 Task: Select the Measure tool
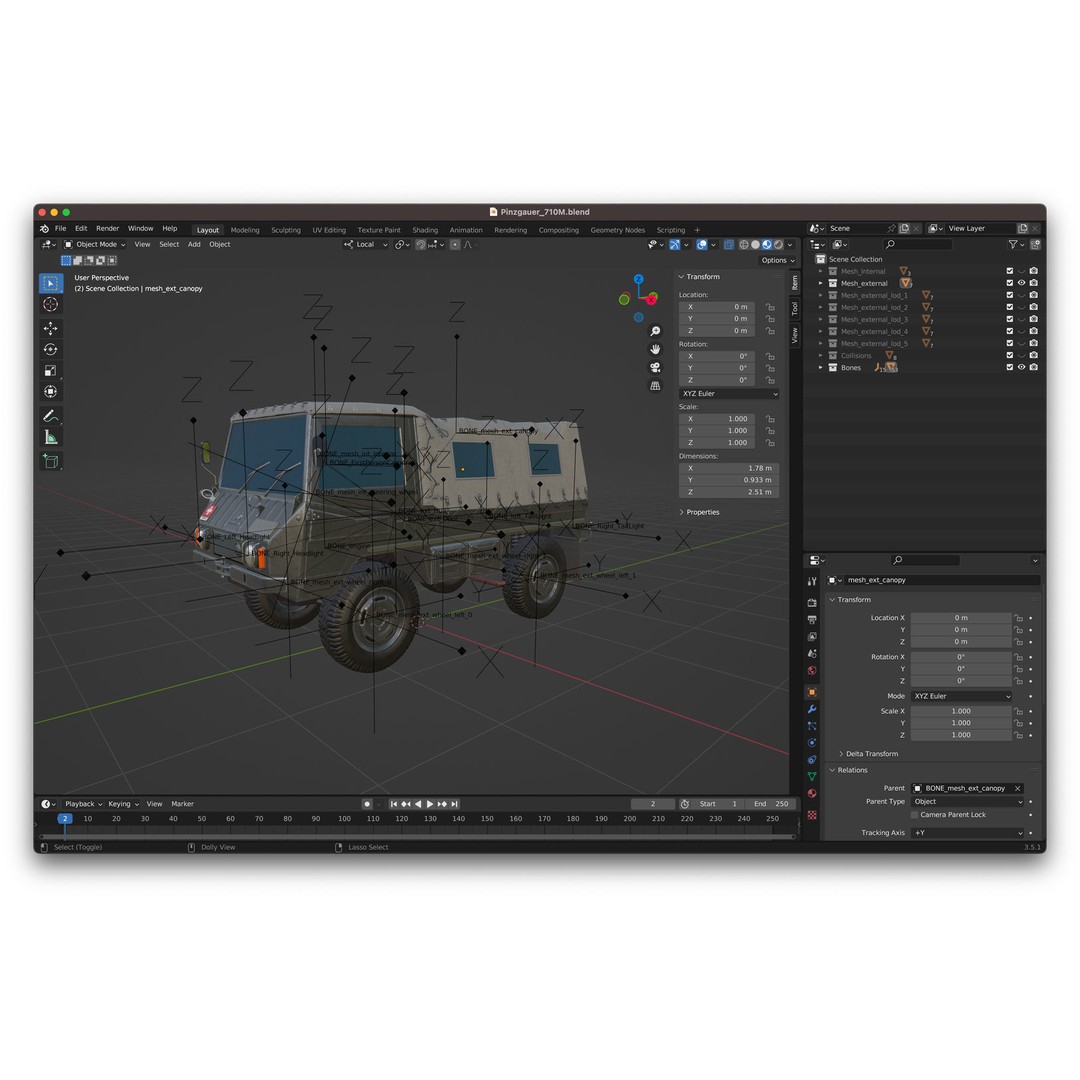tap(51, 437)
